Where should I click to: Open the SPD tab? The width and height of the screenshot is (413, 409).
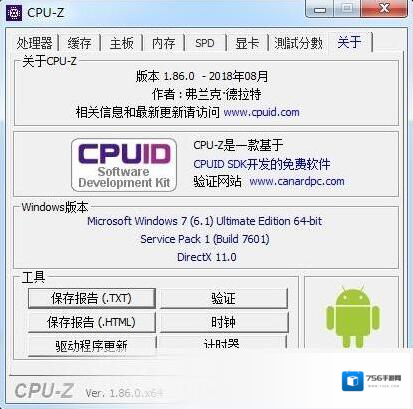coord(205,43)
